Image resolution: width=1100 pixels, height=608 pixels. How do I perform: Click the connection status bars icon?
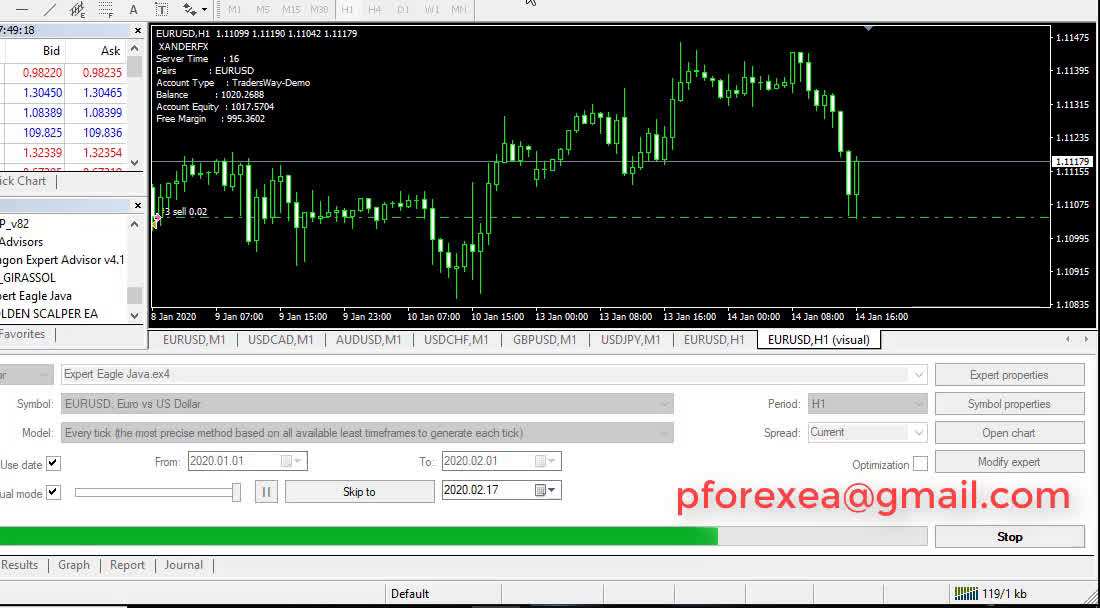[x=966, y=593]
